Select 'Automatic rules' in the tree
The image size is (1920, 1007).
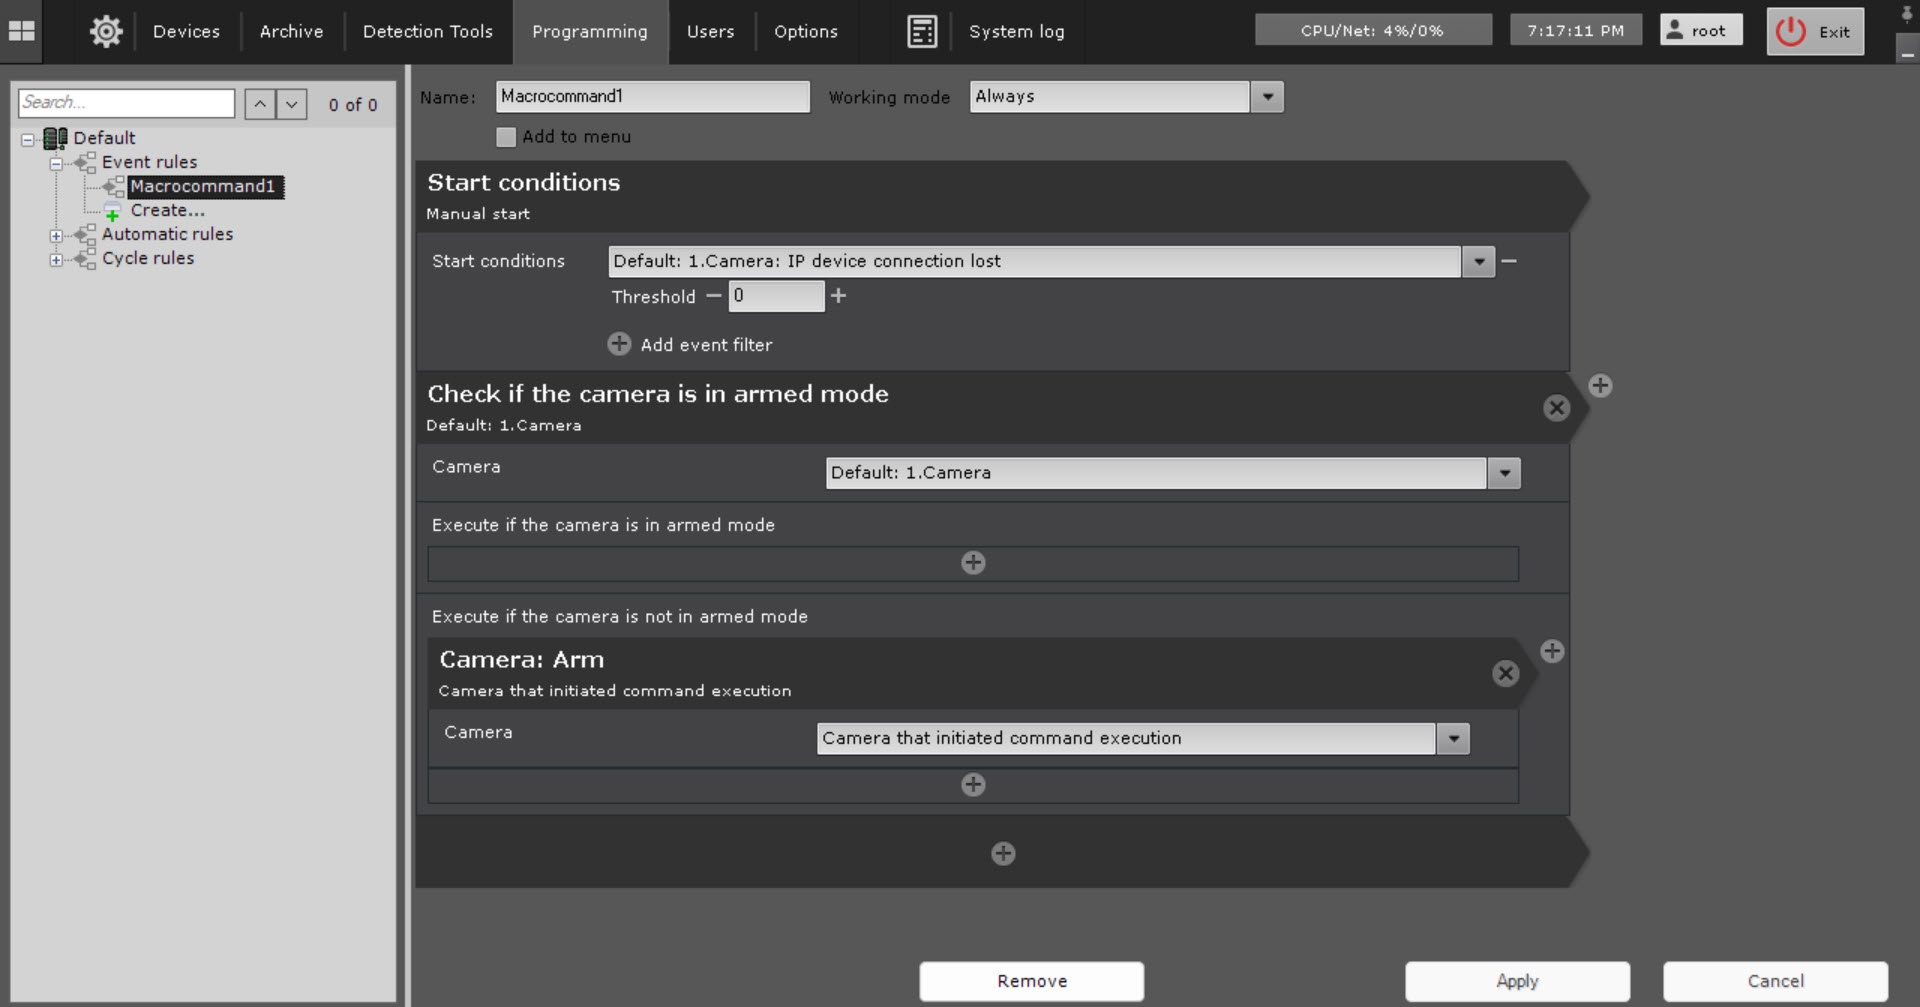coord(167,234)
